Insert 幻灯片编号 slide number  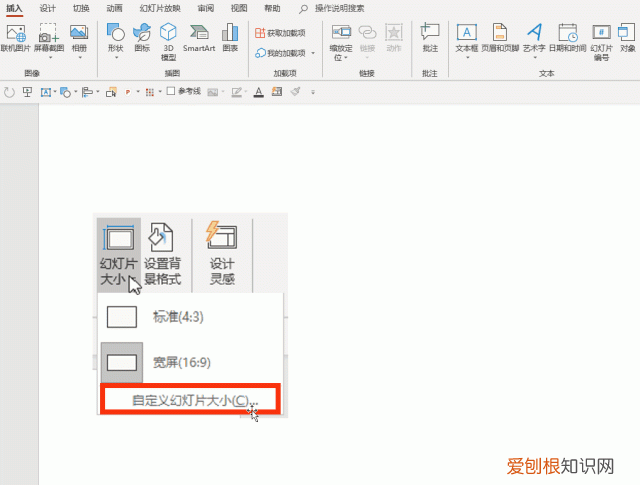pos(602,42)
